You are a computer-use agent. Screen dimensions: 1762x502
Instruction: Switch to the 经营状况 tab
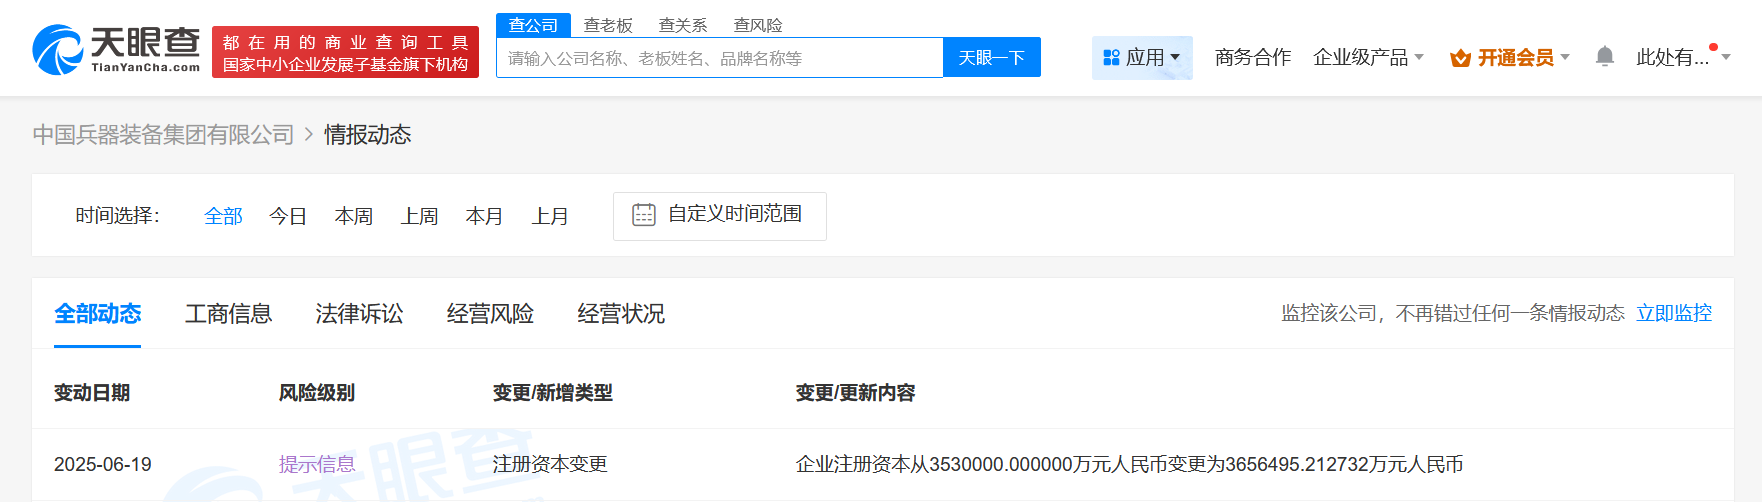pyautogui.click(x=621, y=314)
